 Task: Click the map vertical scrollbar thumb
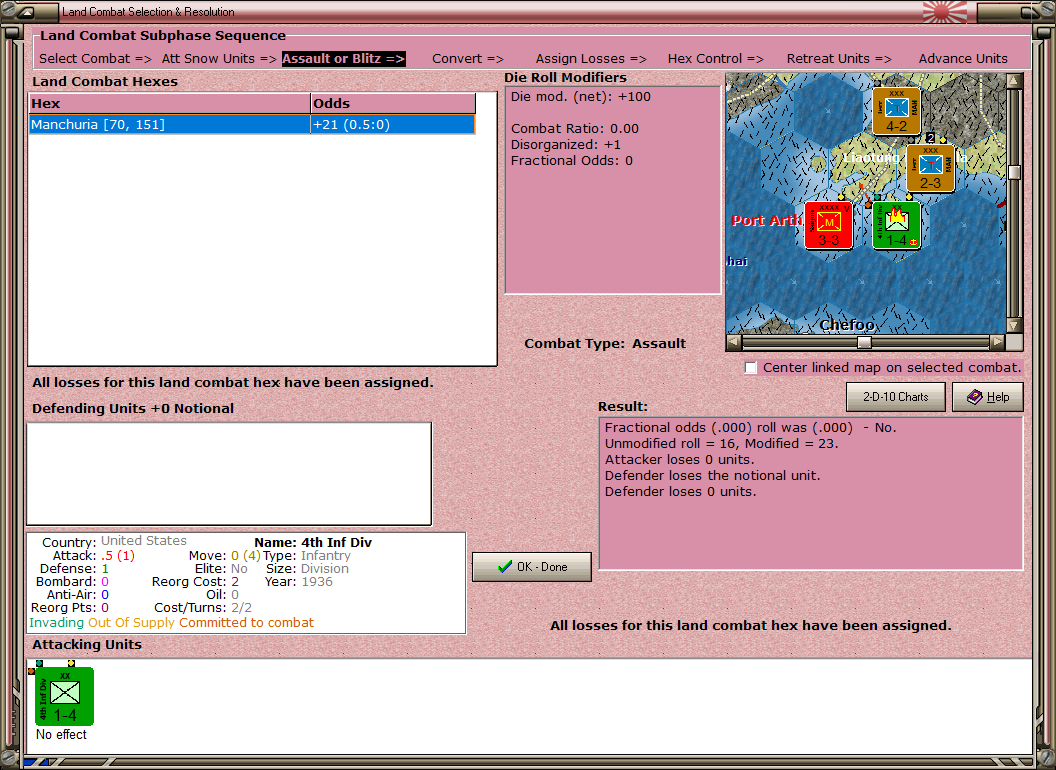(x=1014, y=172)
